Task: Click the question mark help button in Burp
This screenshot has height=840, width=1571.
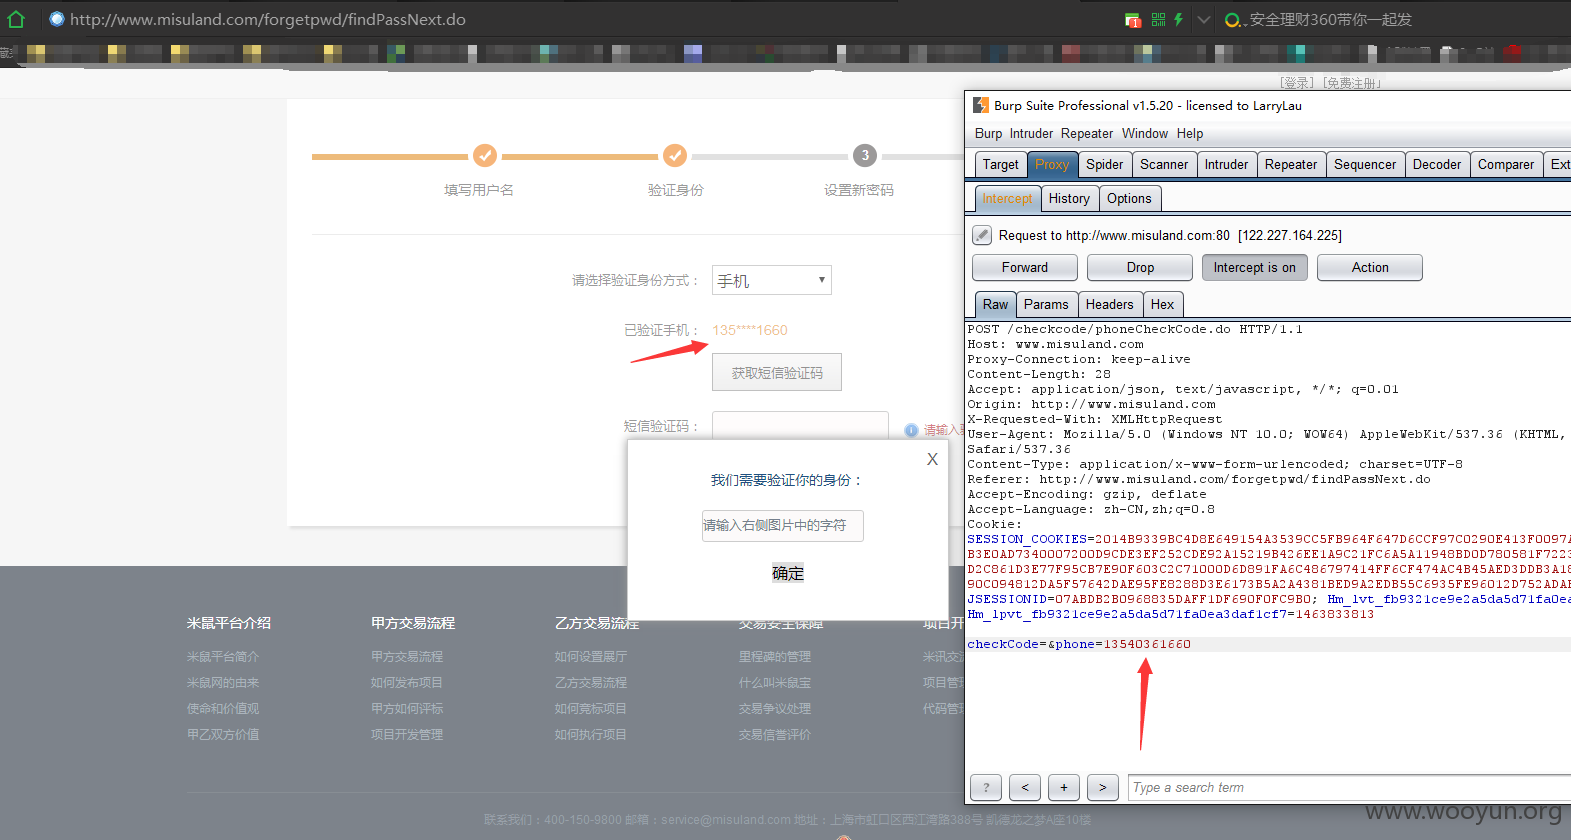Action: [x=986, y=788]
